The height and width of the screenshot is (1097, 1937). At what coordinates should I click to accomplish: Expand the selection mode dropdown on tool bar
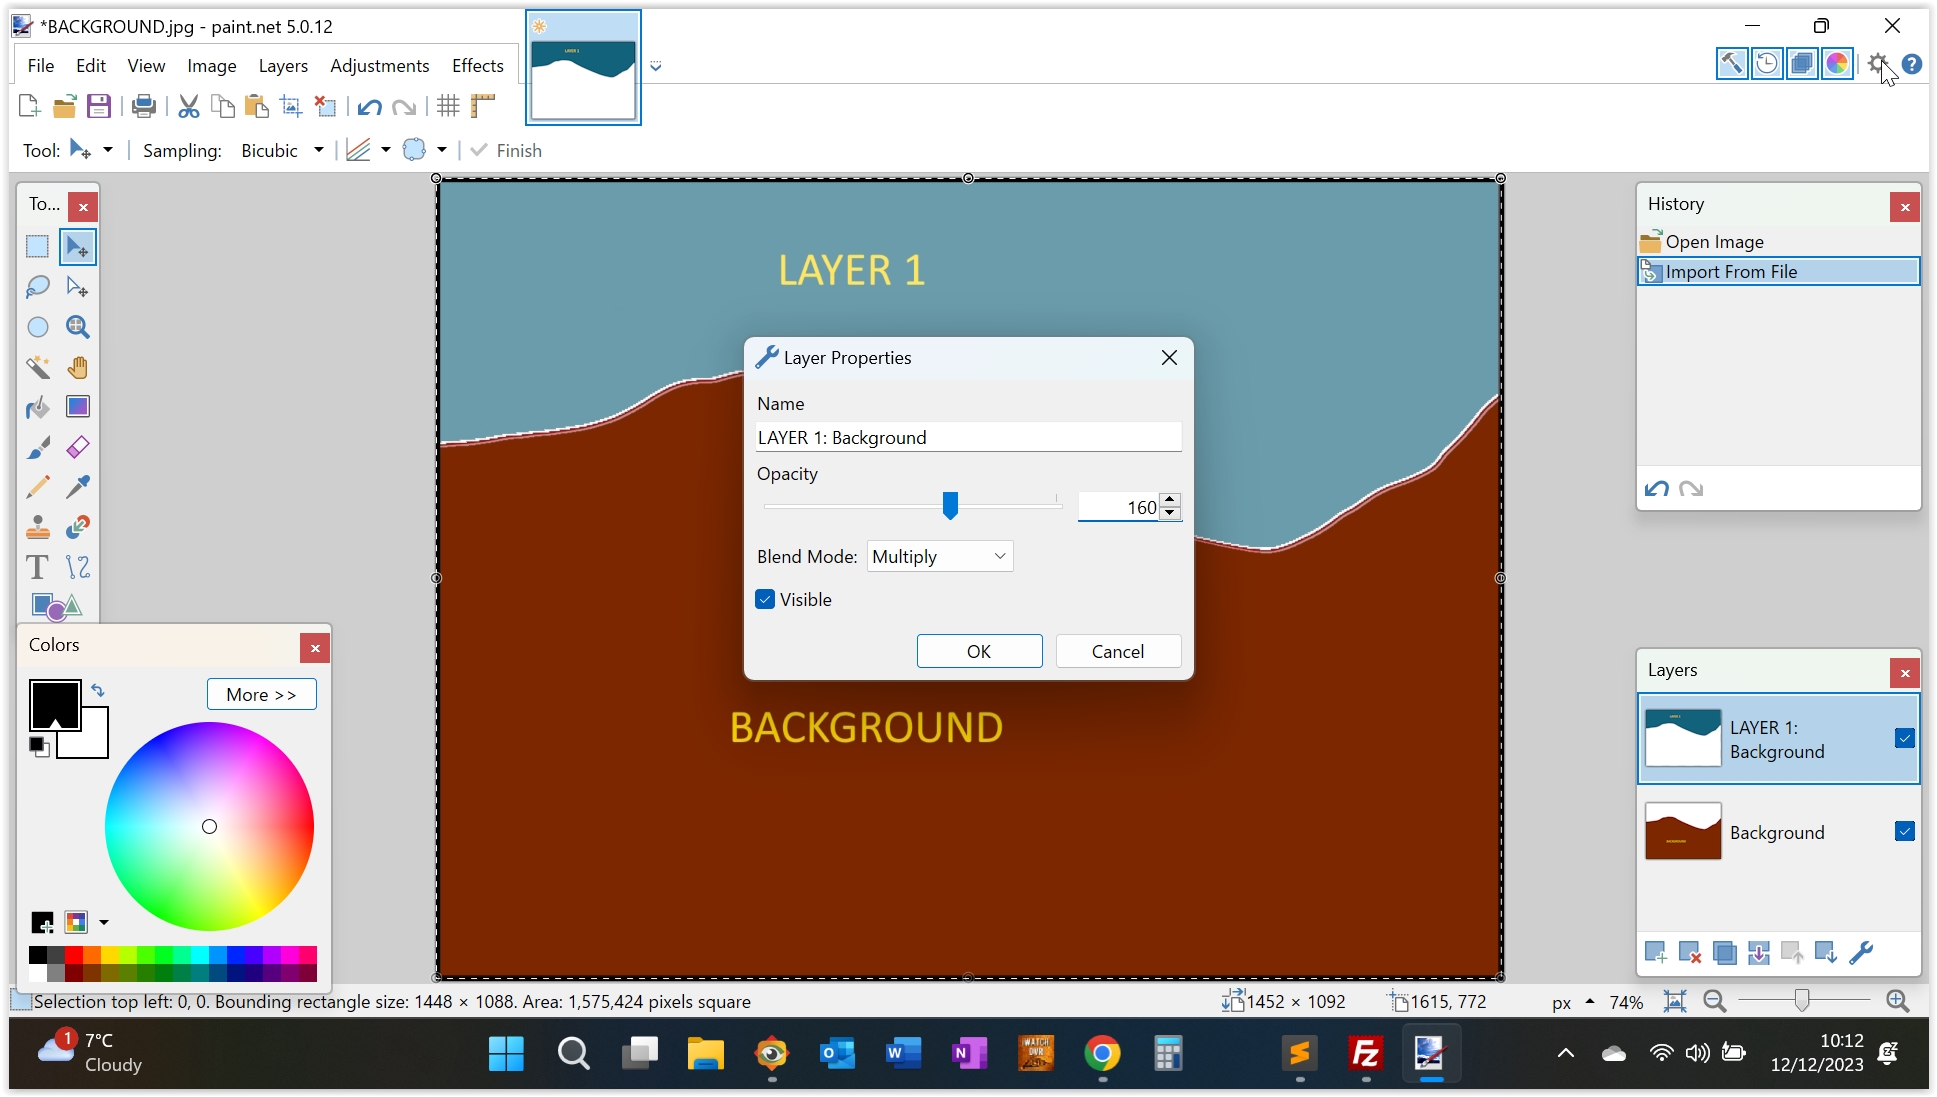point(440,150)
